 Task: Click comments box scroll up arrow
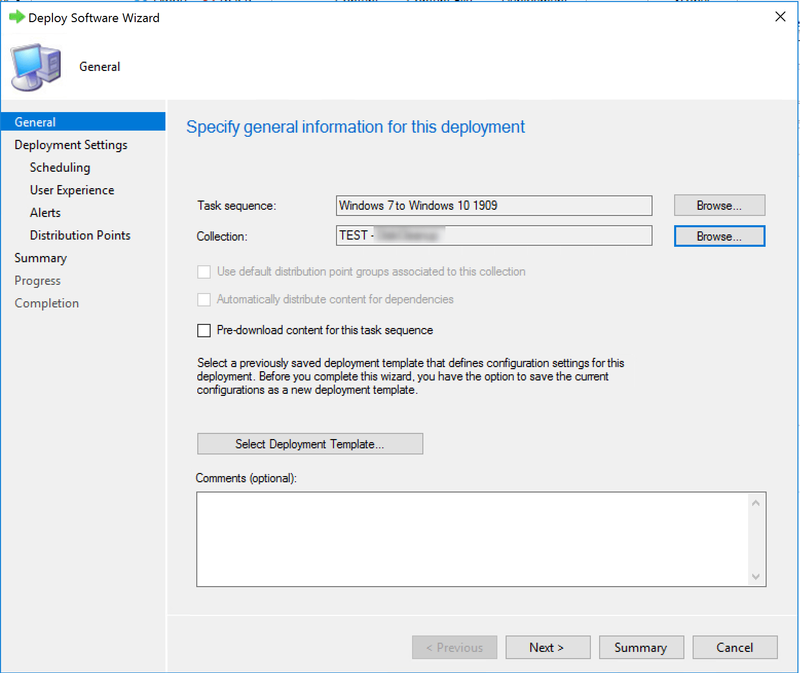pos(756,504)
